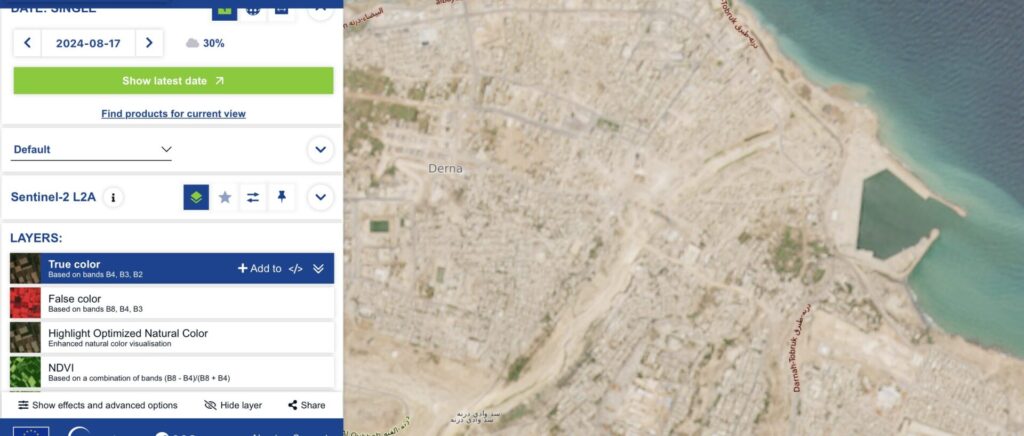Image resolution: width=1024 pixels, height=436 pixels.
Task: Collapse the Sentinel-2 L2A section chevron
Action: pos(321,197)
